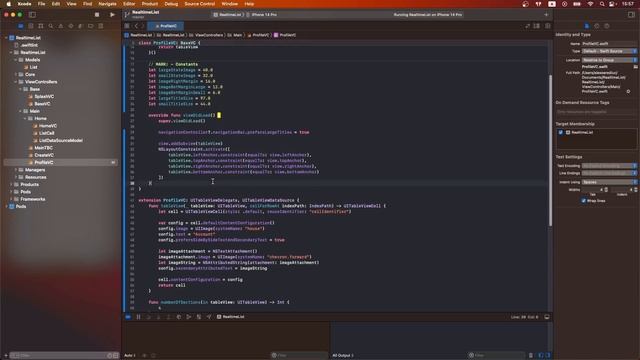Click the editor options lines icon
This screenshot has height=360, width=640.
(x=537, y=26)
